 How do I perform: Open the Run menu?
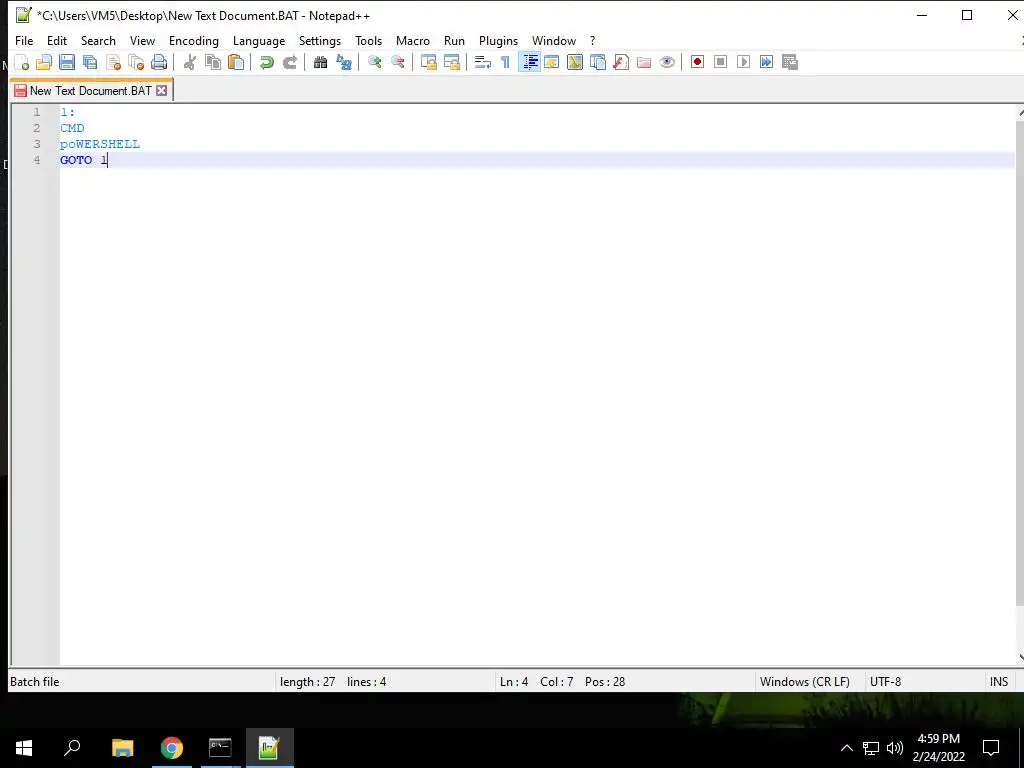click(x=454, y=40)
